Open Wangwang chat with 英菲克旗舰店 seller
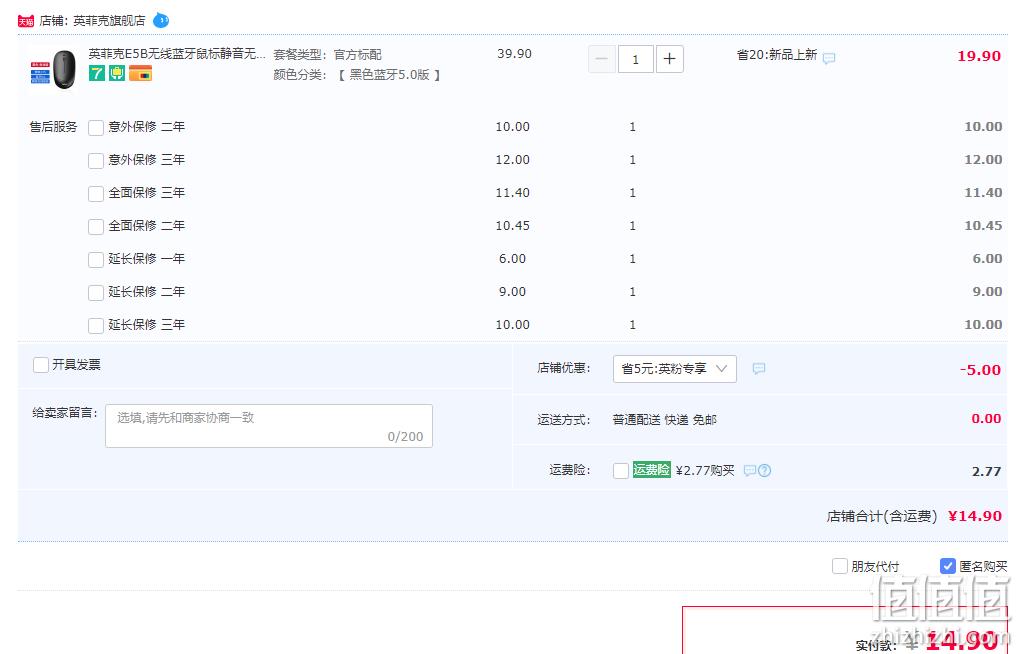The height and width of the screenshot is (654, 1020). tap(161, 21)
